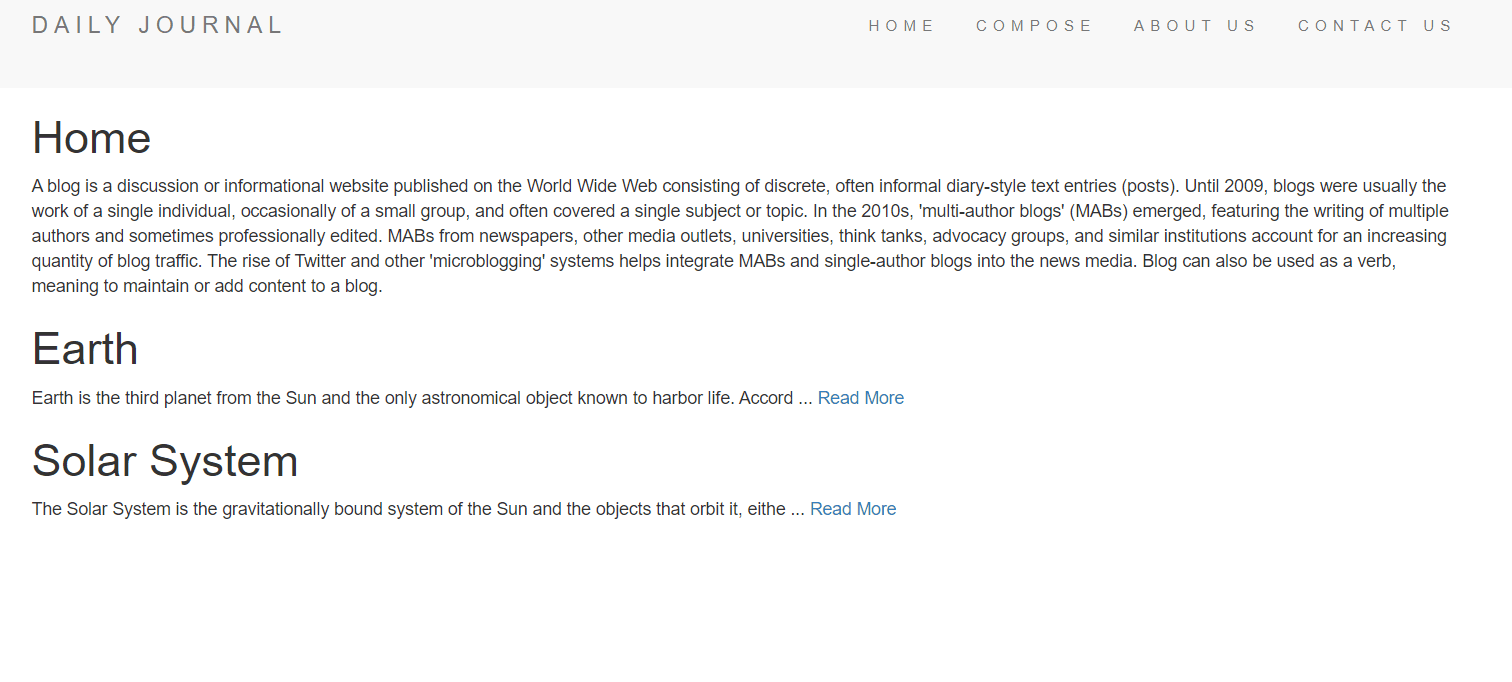The width and height of the screenshot is (1512, 682).
Task: Follow Read More for Solar System post
Action: (x=852, y=509)
